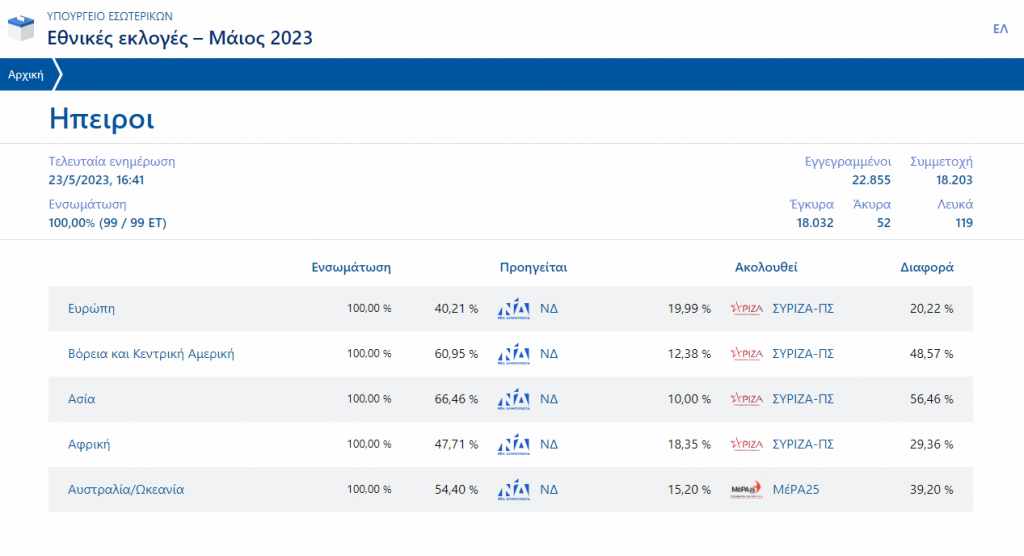Screen dimensions: 1024x556
Task: Click the ΣΥΡΙΖΑ logo in Ευρώπη row
Action: pyautogui.click(x=746, y=309)
